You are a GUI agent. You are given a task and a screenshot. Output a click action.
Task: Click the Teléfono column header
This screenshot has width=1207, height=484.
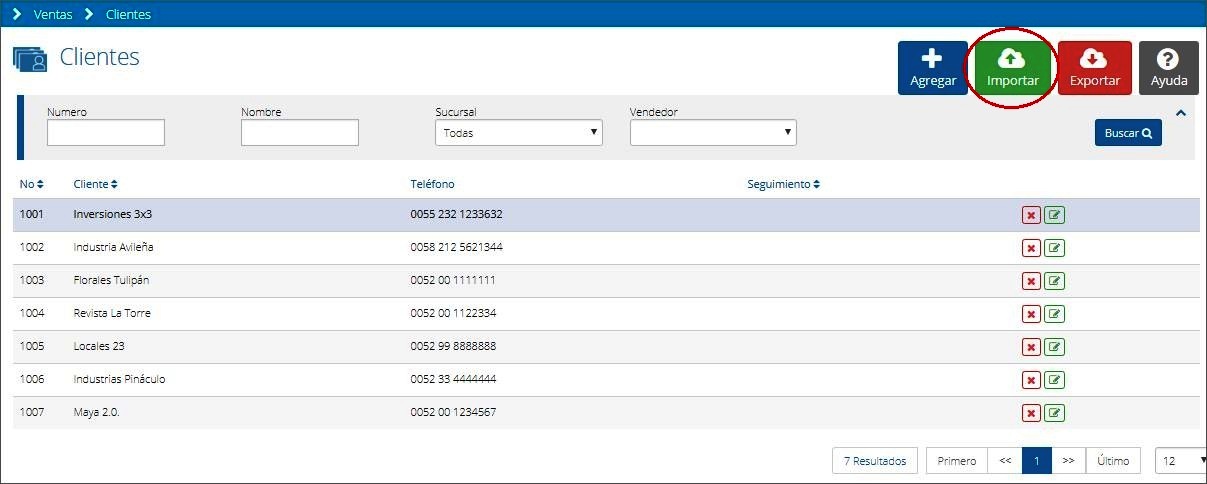(432, 184)
